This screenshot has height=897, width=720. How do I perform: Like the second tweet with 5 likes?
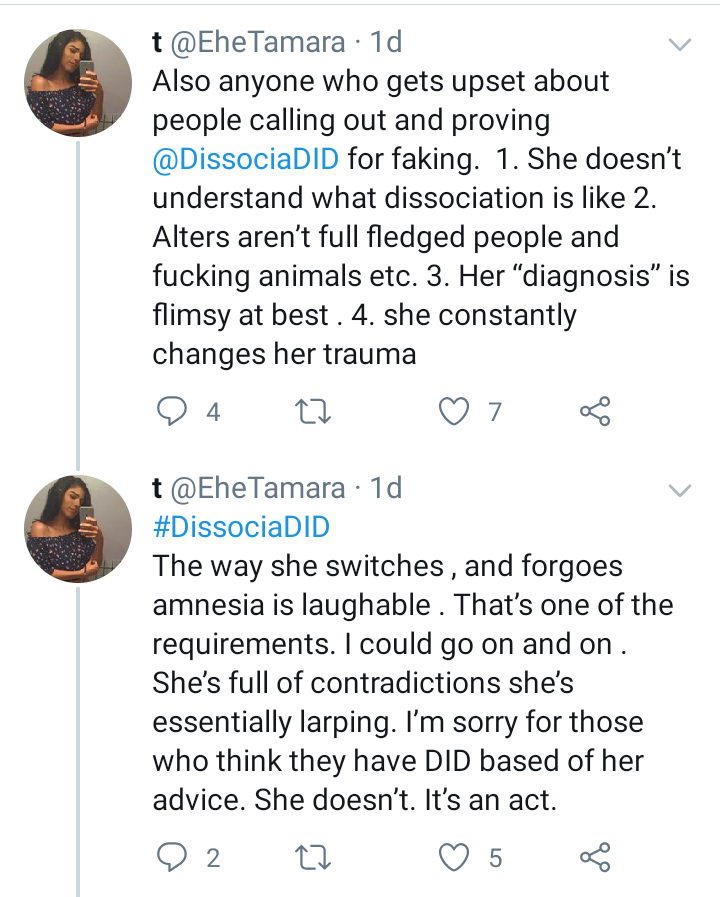pyautogui.click(x=455, y=857)
